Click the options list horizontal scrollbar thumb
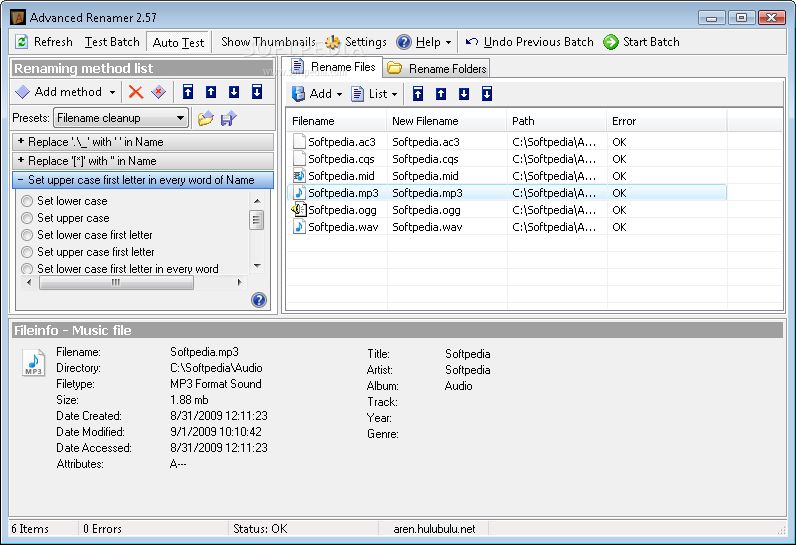The width and height of the screenshot is (796, 545). pos(116,282)
